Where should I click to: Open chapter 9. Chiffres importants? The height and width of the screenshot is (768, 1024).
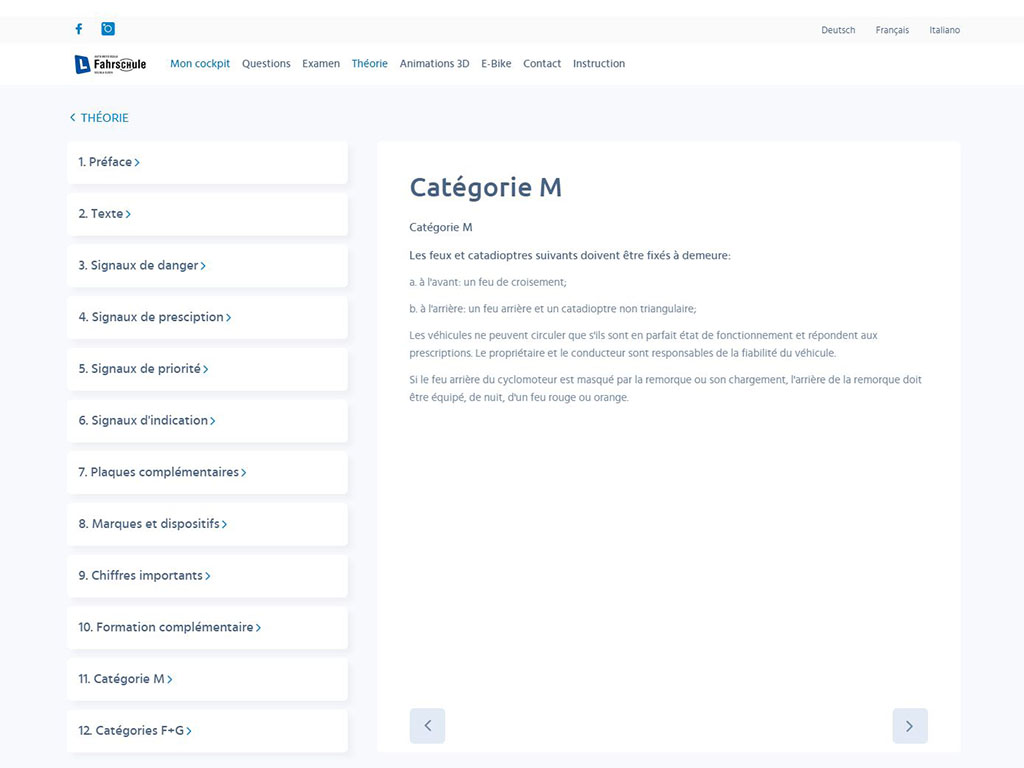(144, 576)
